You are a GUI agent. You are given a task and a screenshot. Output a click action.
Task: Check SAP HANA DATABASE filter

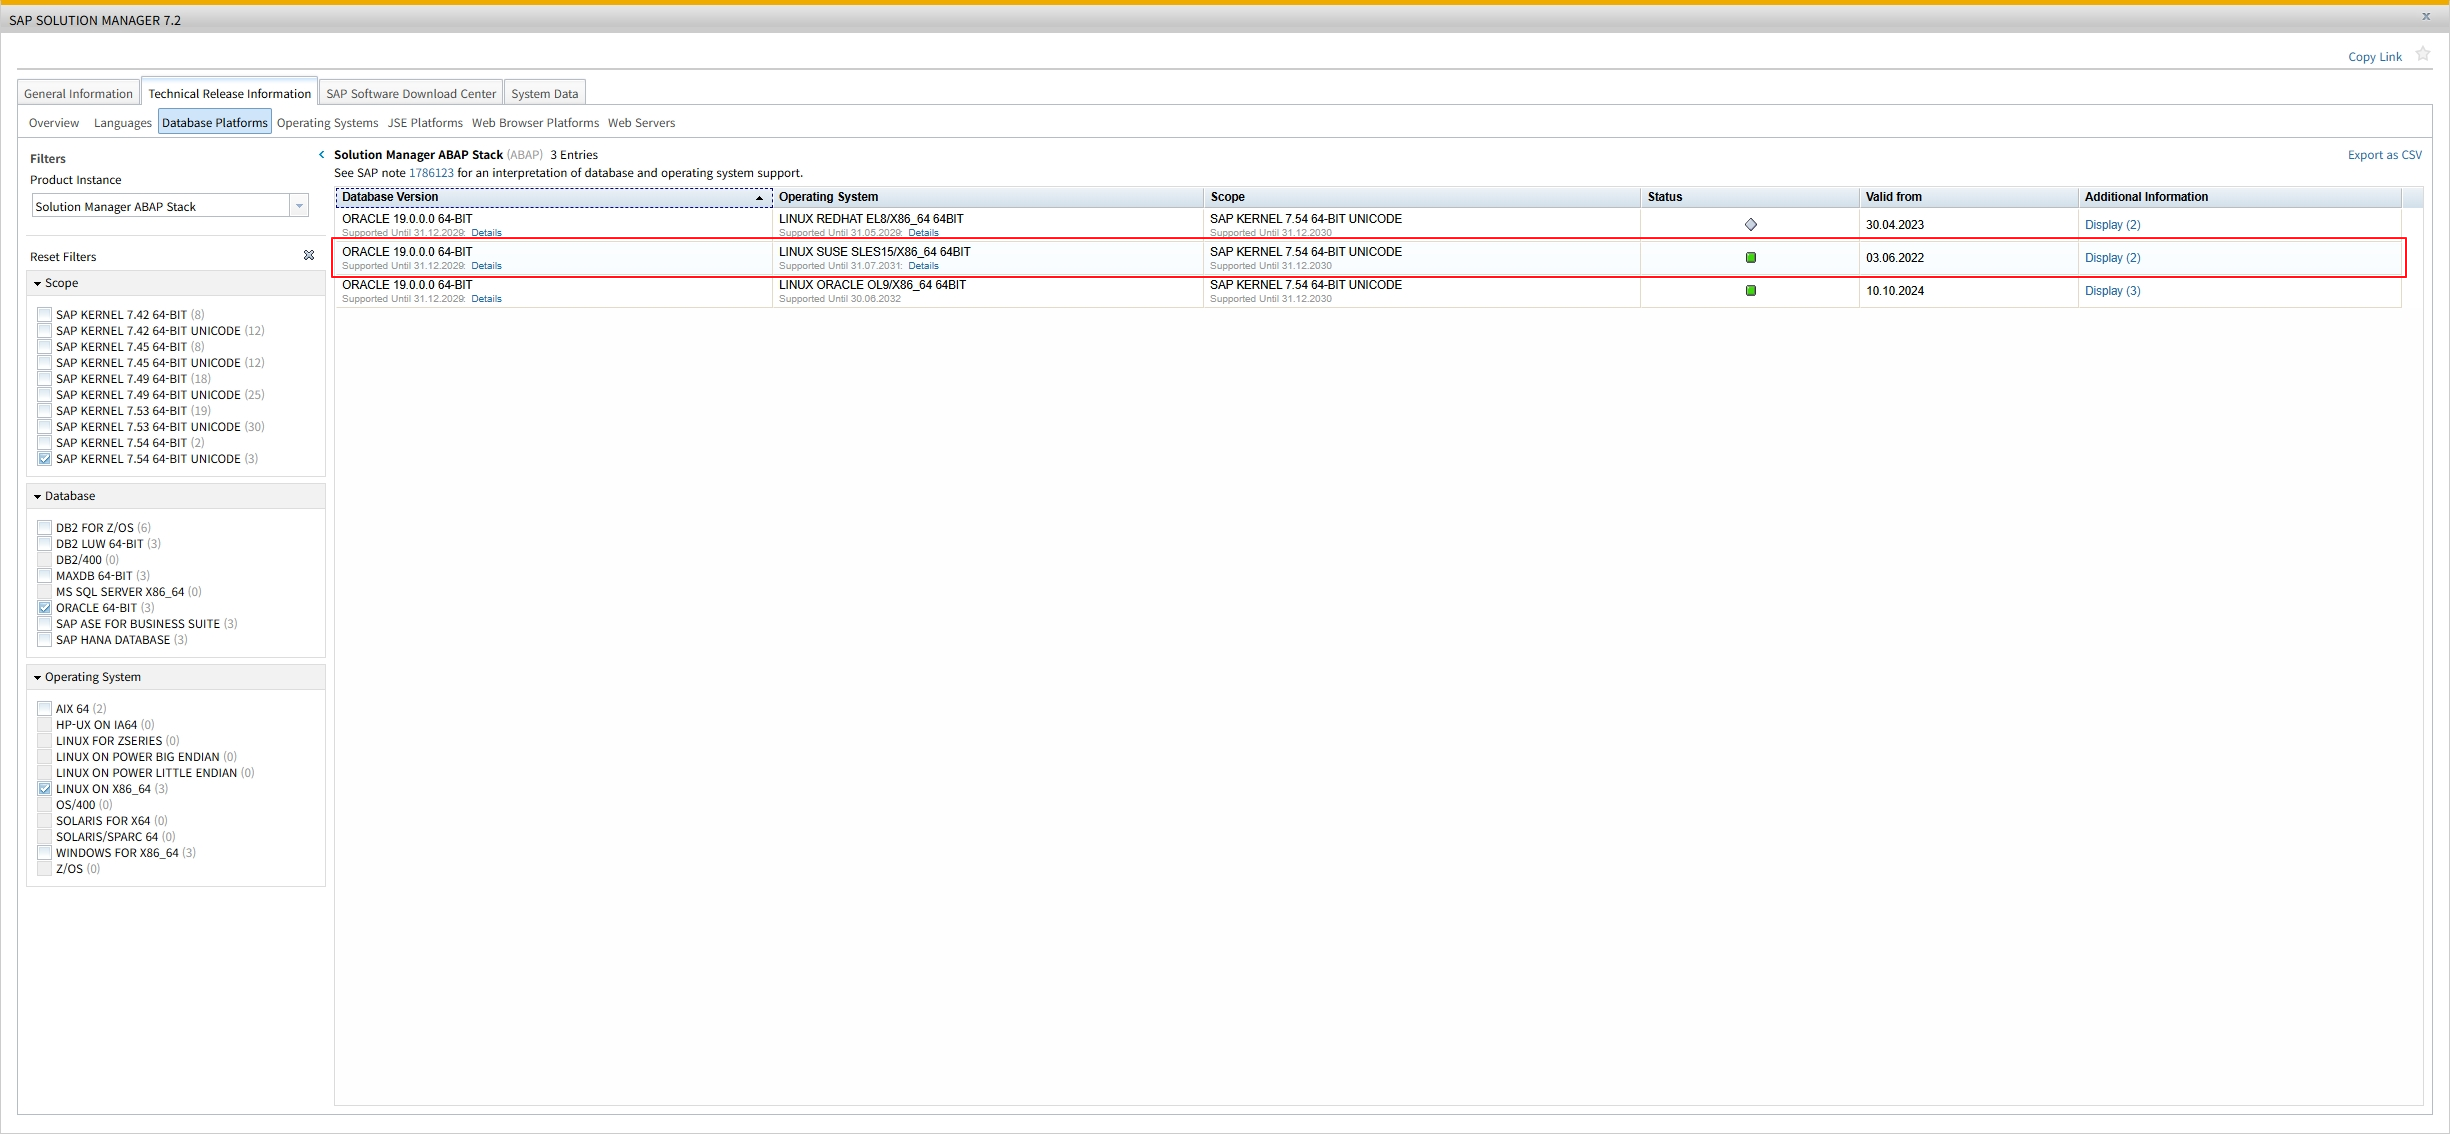pos(44,639)
